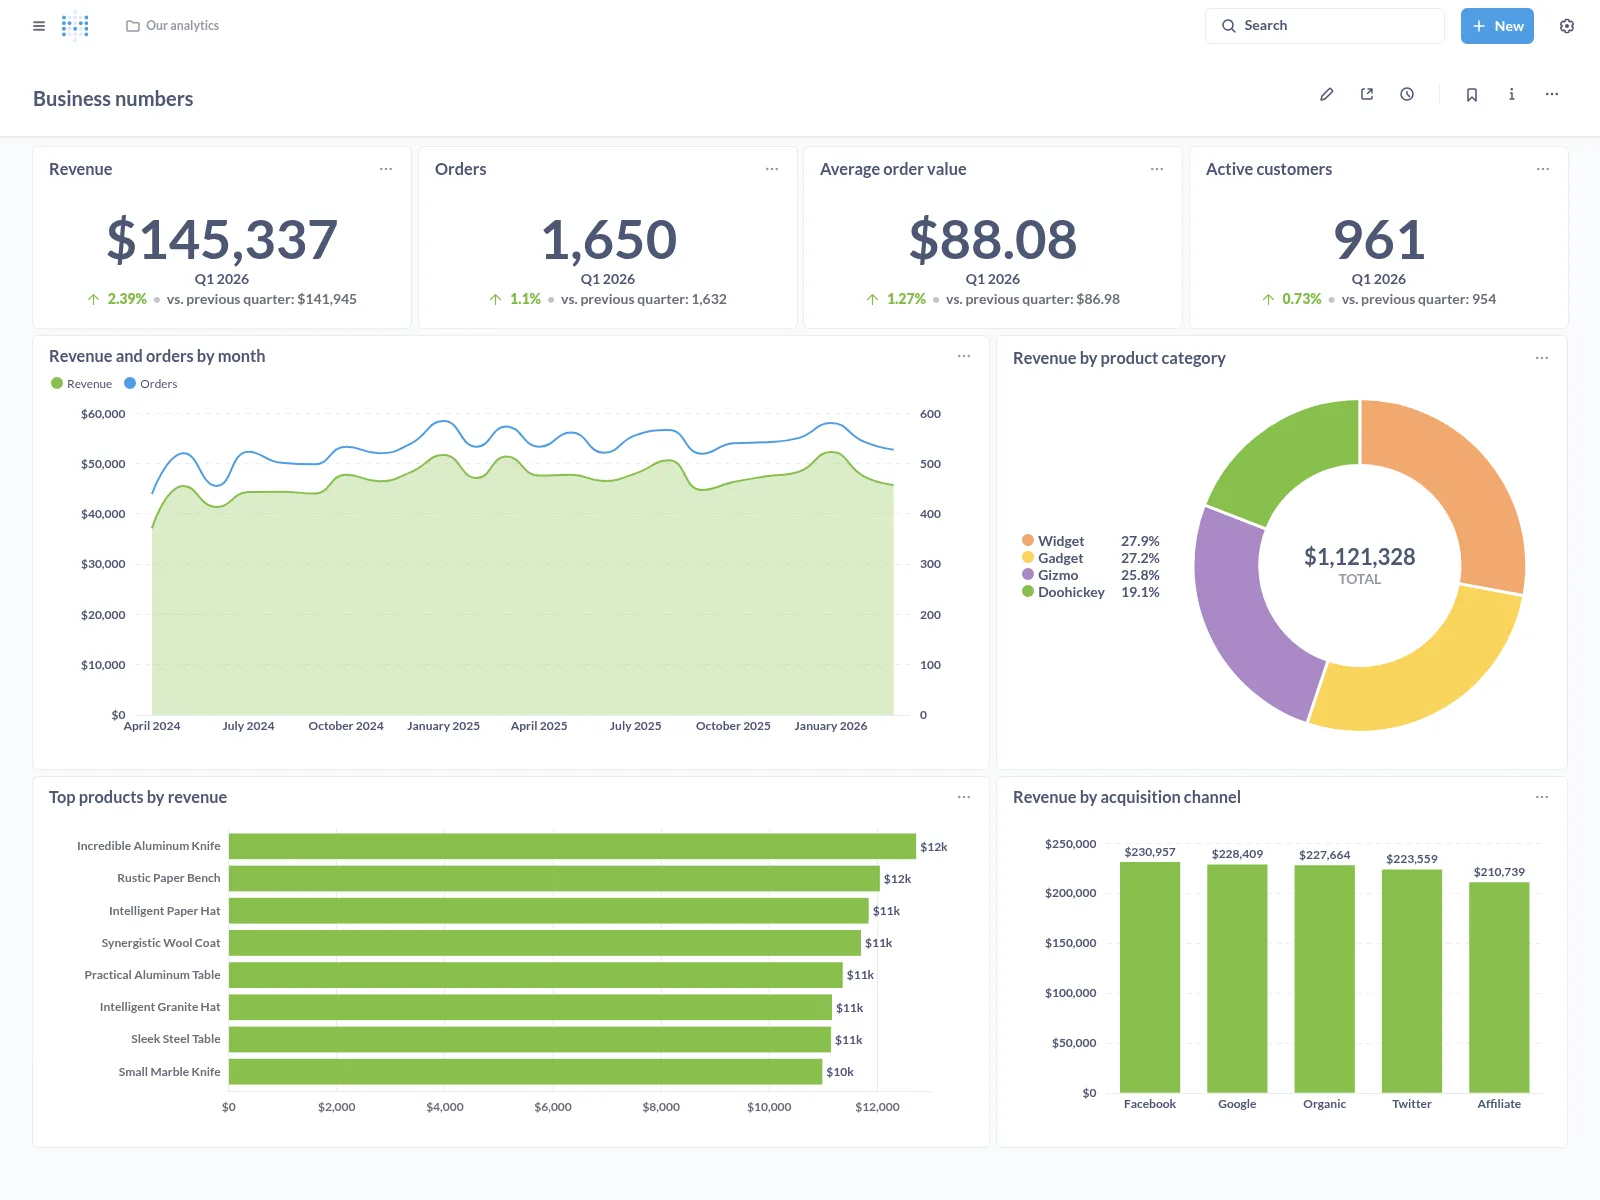Click the Facebook revenue bar
Image resolution: width=1600 pixels, height=1200 pixels.
[1150, 977]
